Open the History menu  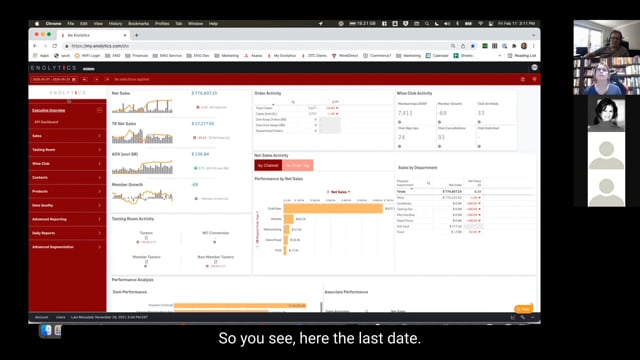pos(115,24)
